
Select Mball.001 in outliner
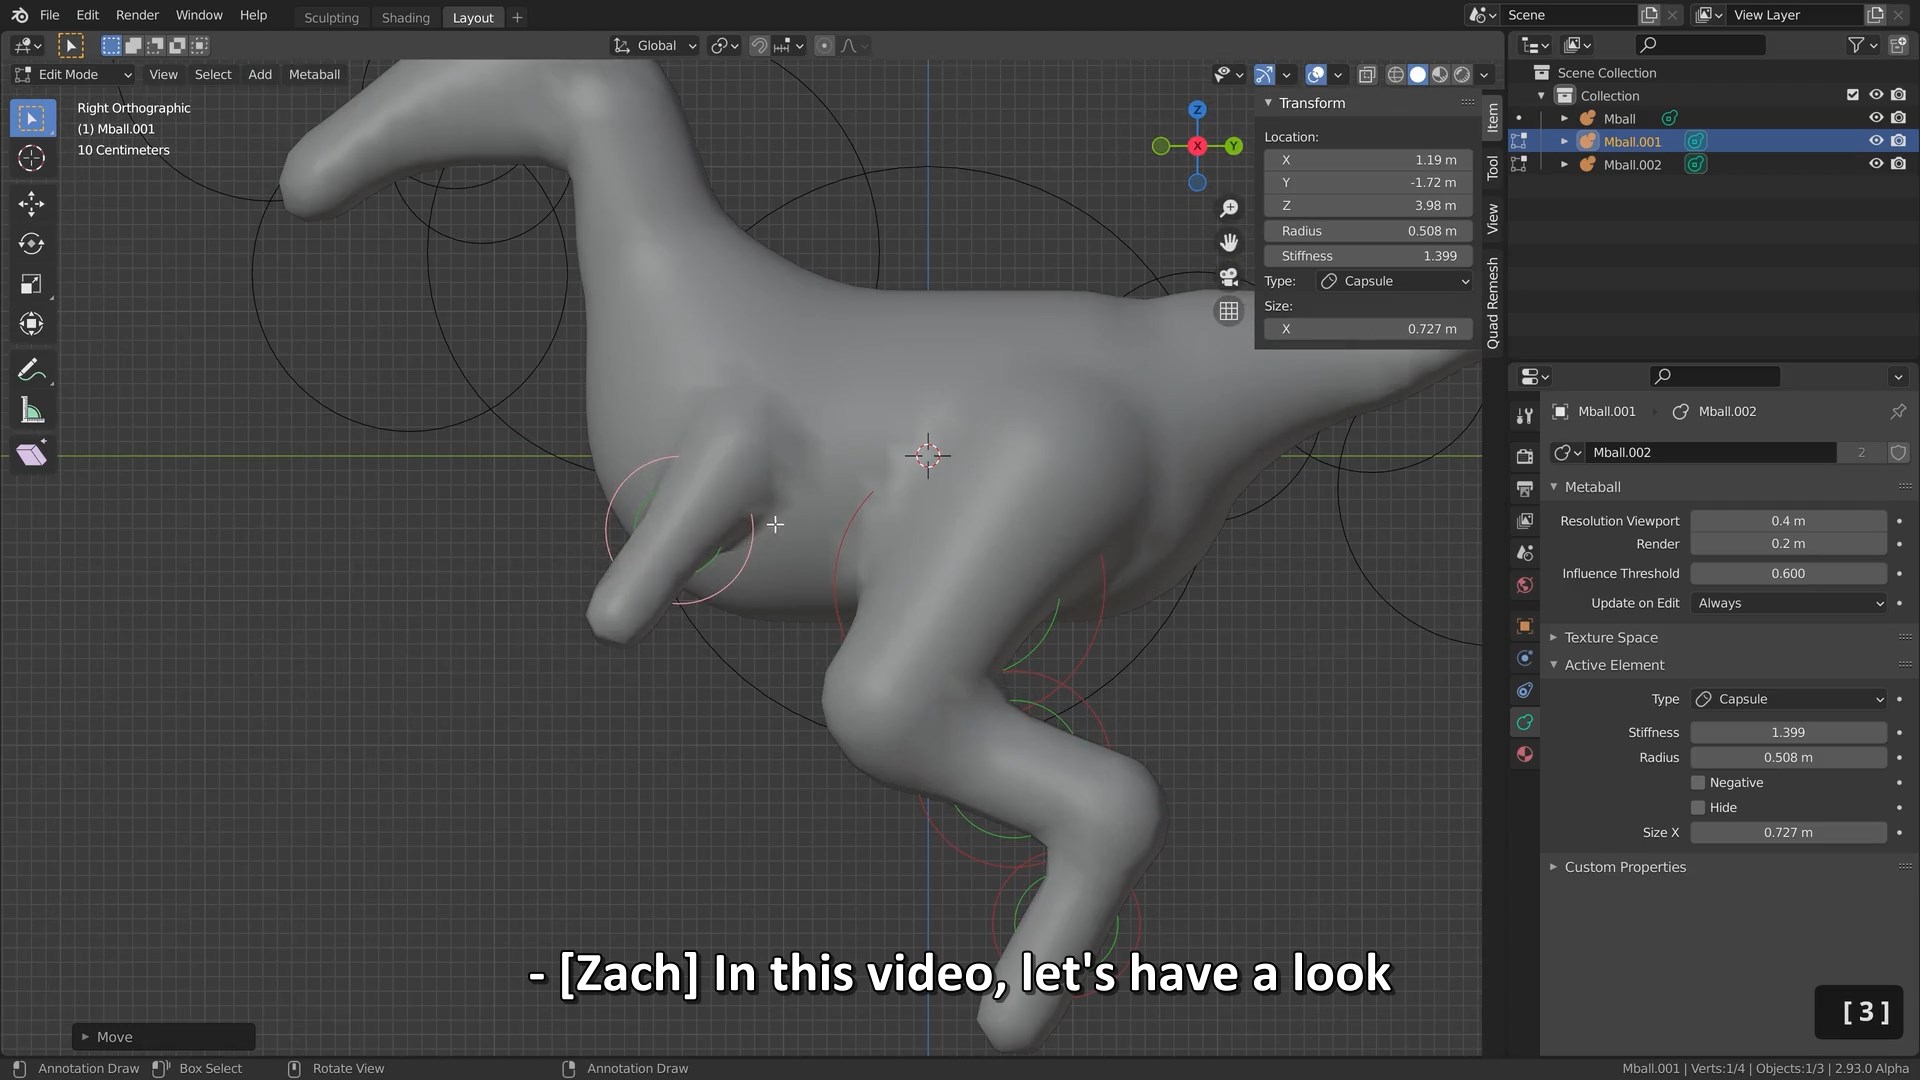click(1632, 141)
